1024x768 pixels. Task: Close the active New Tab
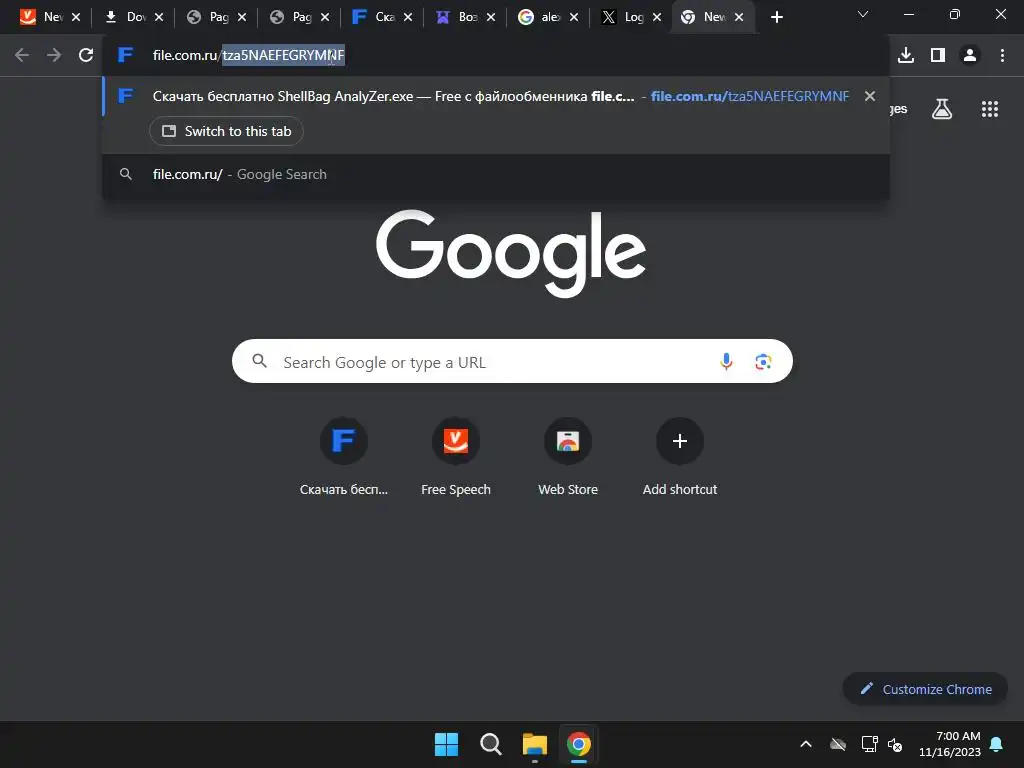point(739,18)
